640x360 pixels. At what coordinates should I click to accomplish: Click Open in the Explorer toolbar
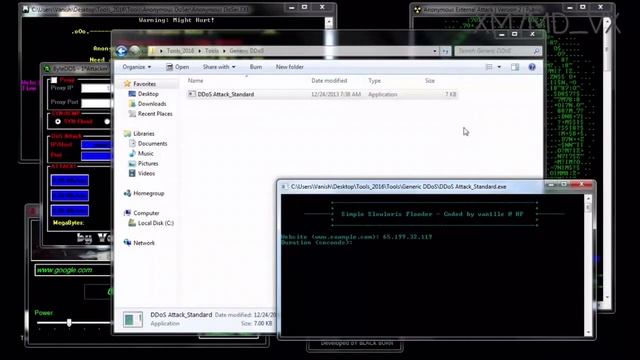(x=177, y=67)
